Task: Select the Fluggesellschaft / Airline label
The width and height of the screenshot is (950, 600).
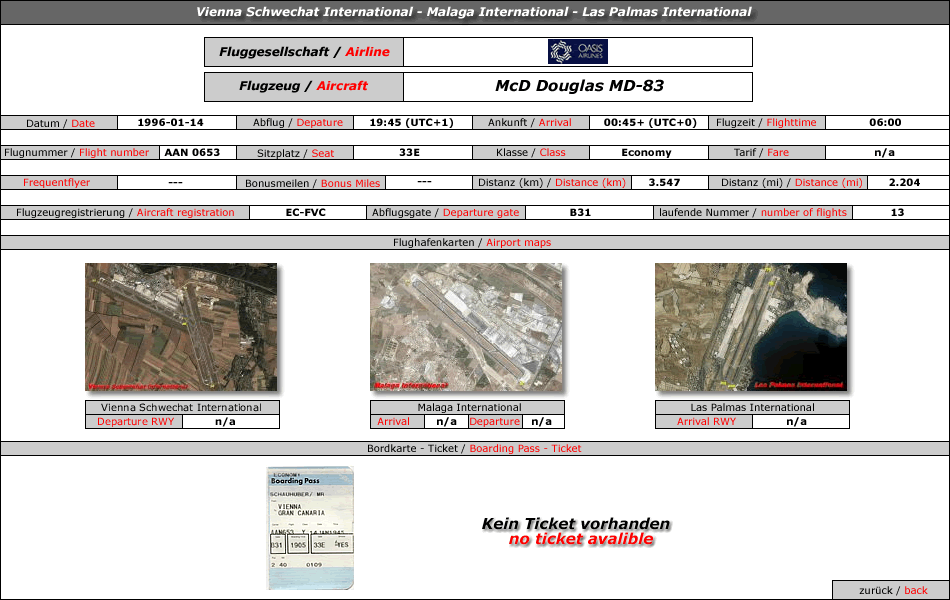Action: click(x=304, y=52)
